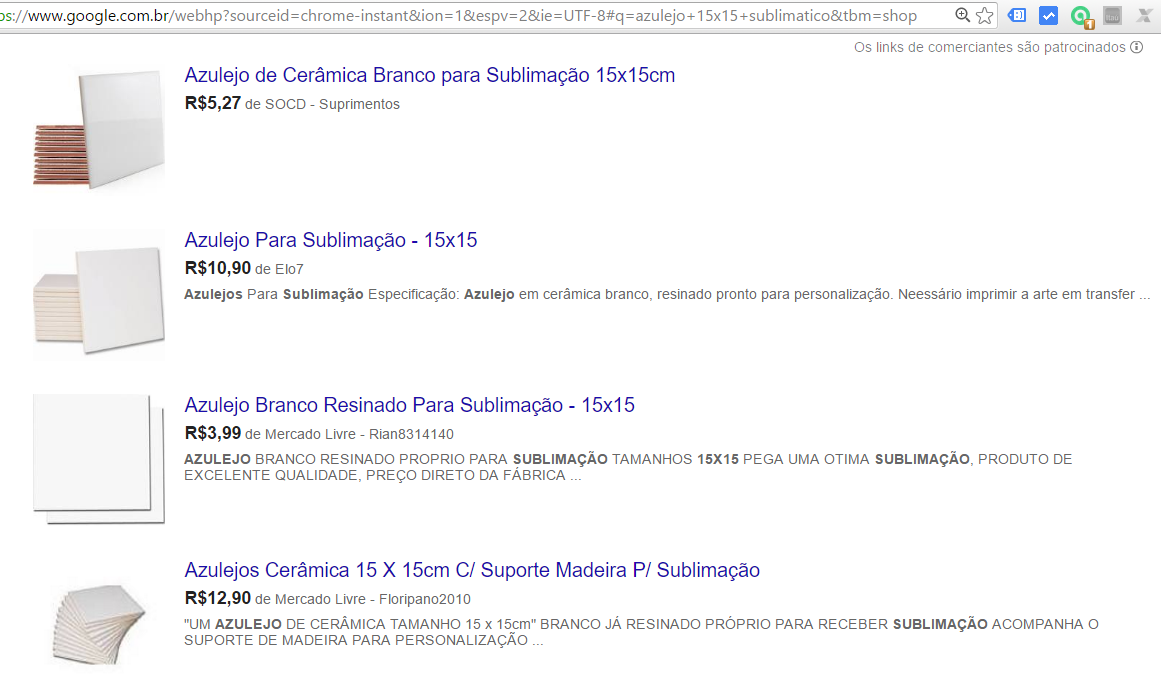This screenshot has height=689, width=1161.
Task: Click the Elo7 description 'Azulejos Para Sublimação Especificação'
Action: point(666,295)
